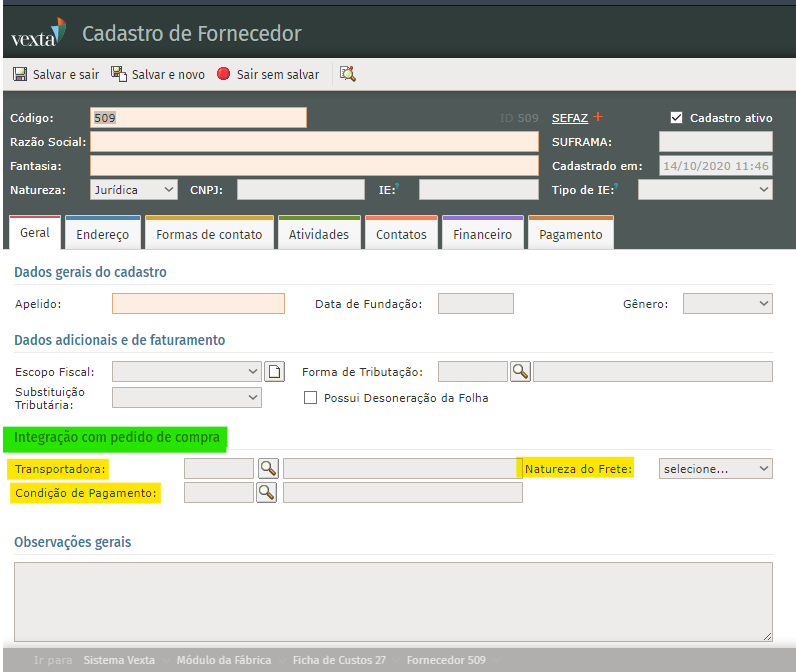The height and width of the screenshot is (672, 796).
Task: Open the Financeiro tab
Action: pyautogui.click(x=482, y=234)
